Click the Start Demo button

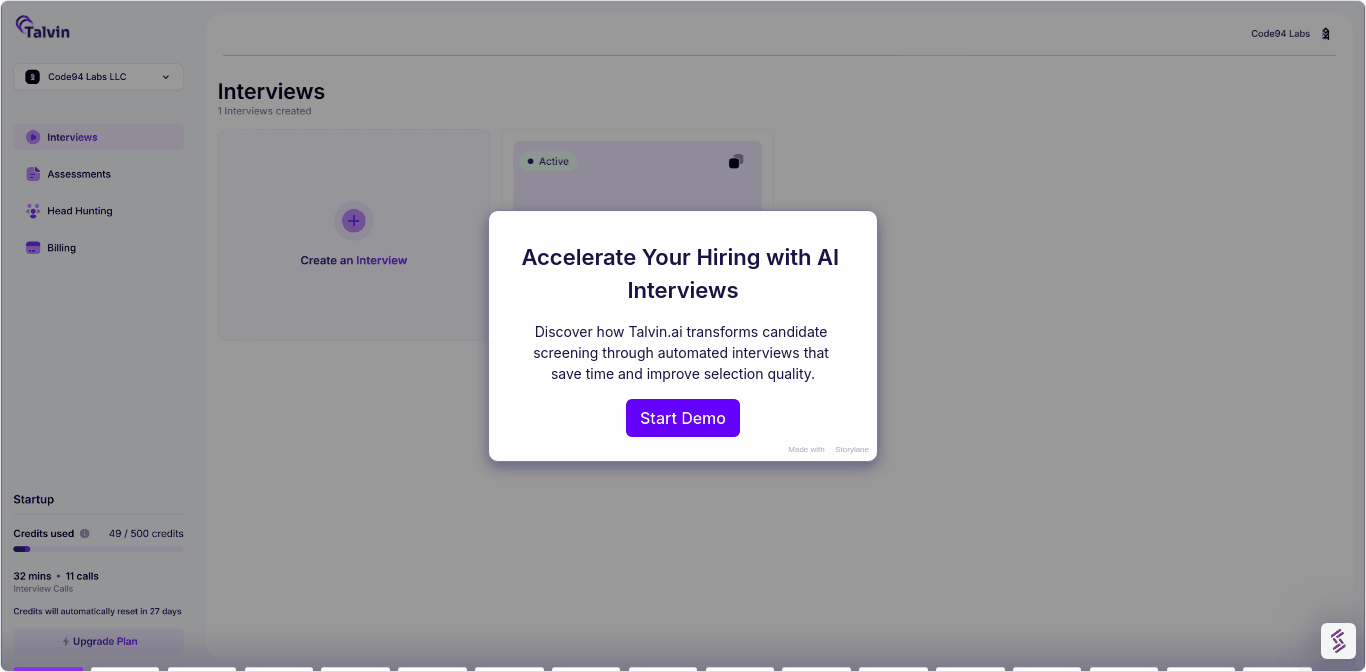683,418
